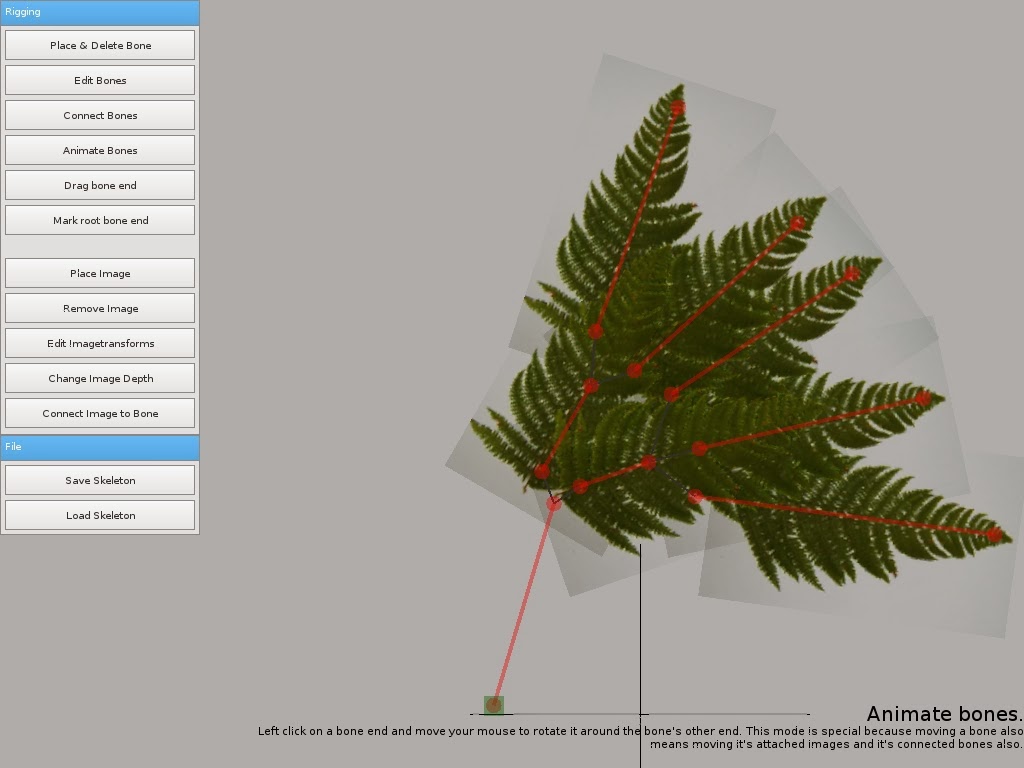Select bone end at topmost fern frond tip
The height and width of the screenshot is (768, 1024).
pos(678,107)
